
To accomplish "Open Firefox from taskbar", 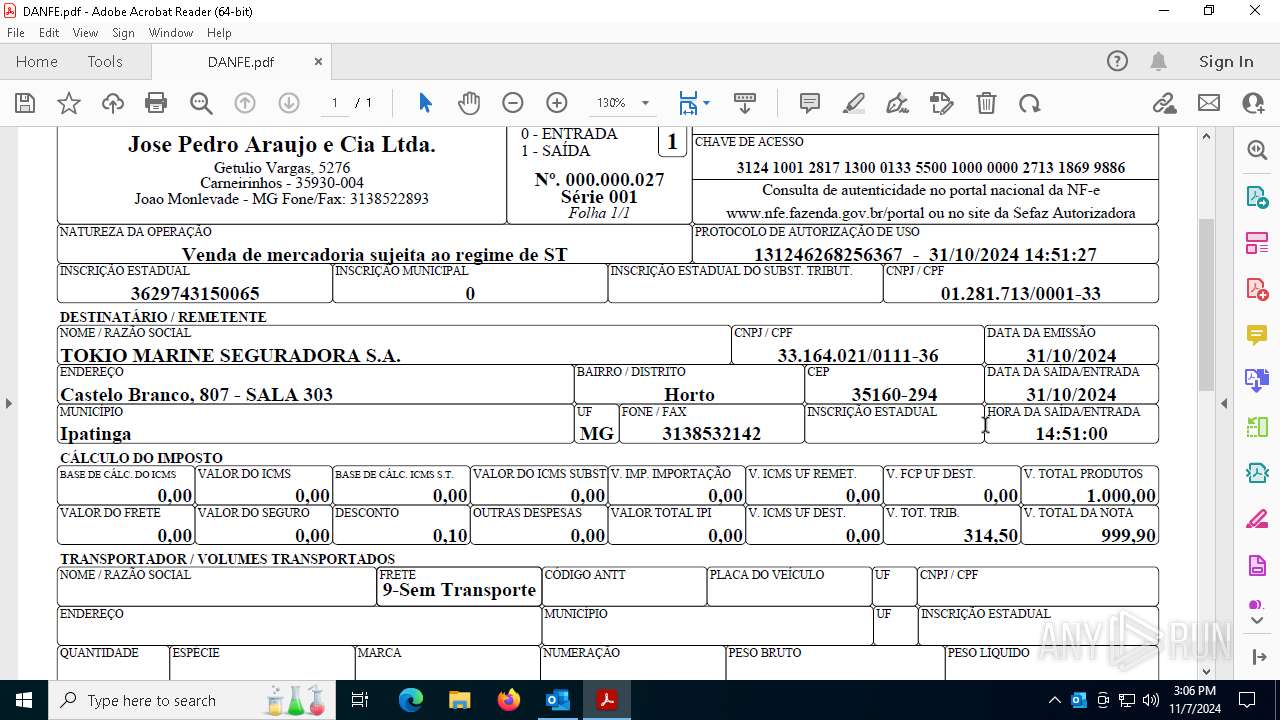I will (509, 700).
